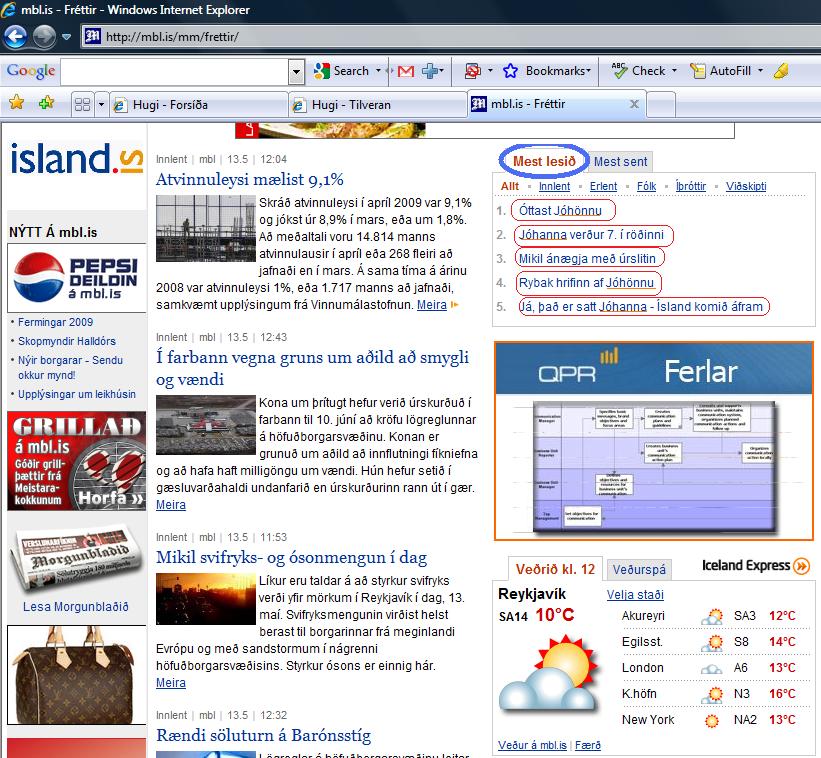This screenshot has width=821, height=758.
Task: Filter most-read list by Viðskipti
Action: pyautogui.click(x=746, y=186)
